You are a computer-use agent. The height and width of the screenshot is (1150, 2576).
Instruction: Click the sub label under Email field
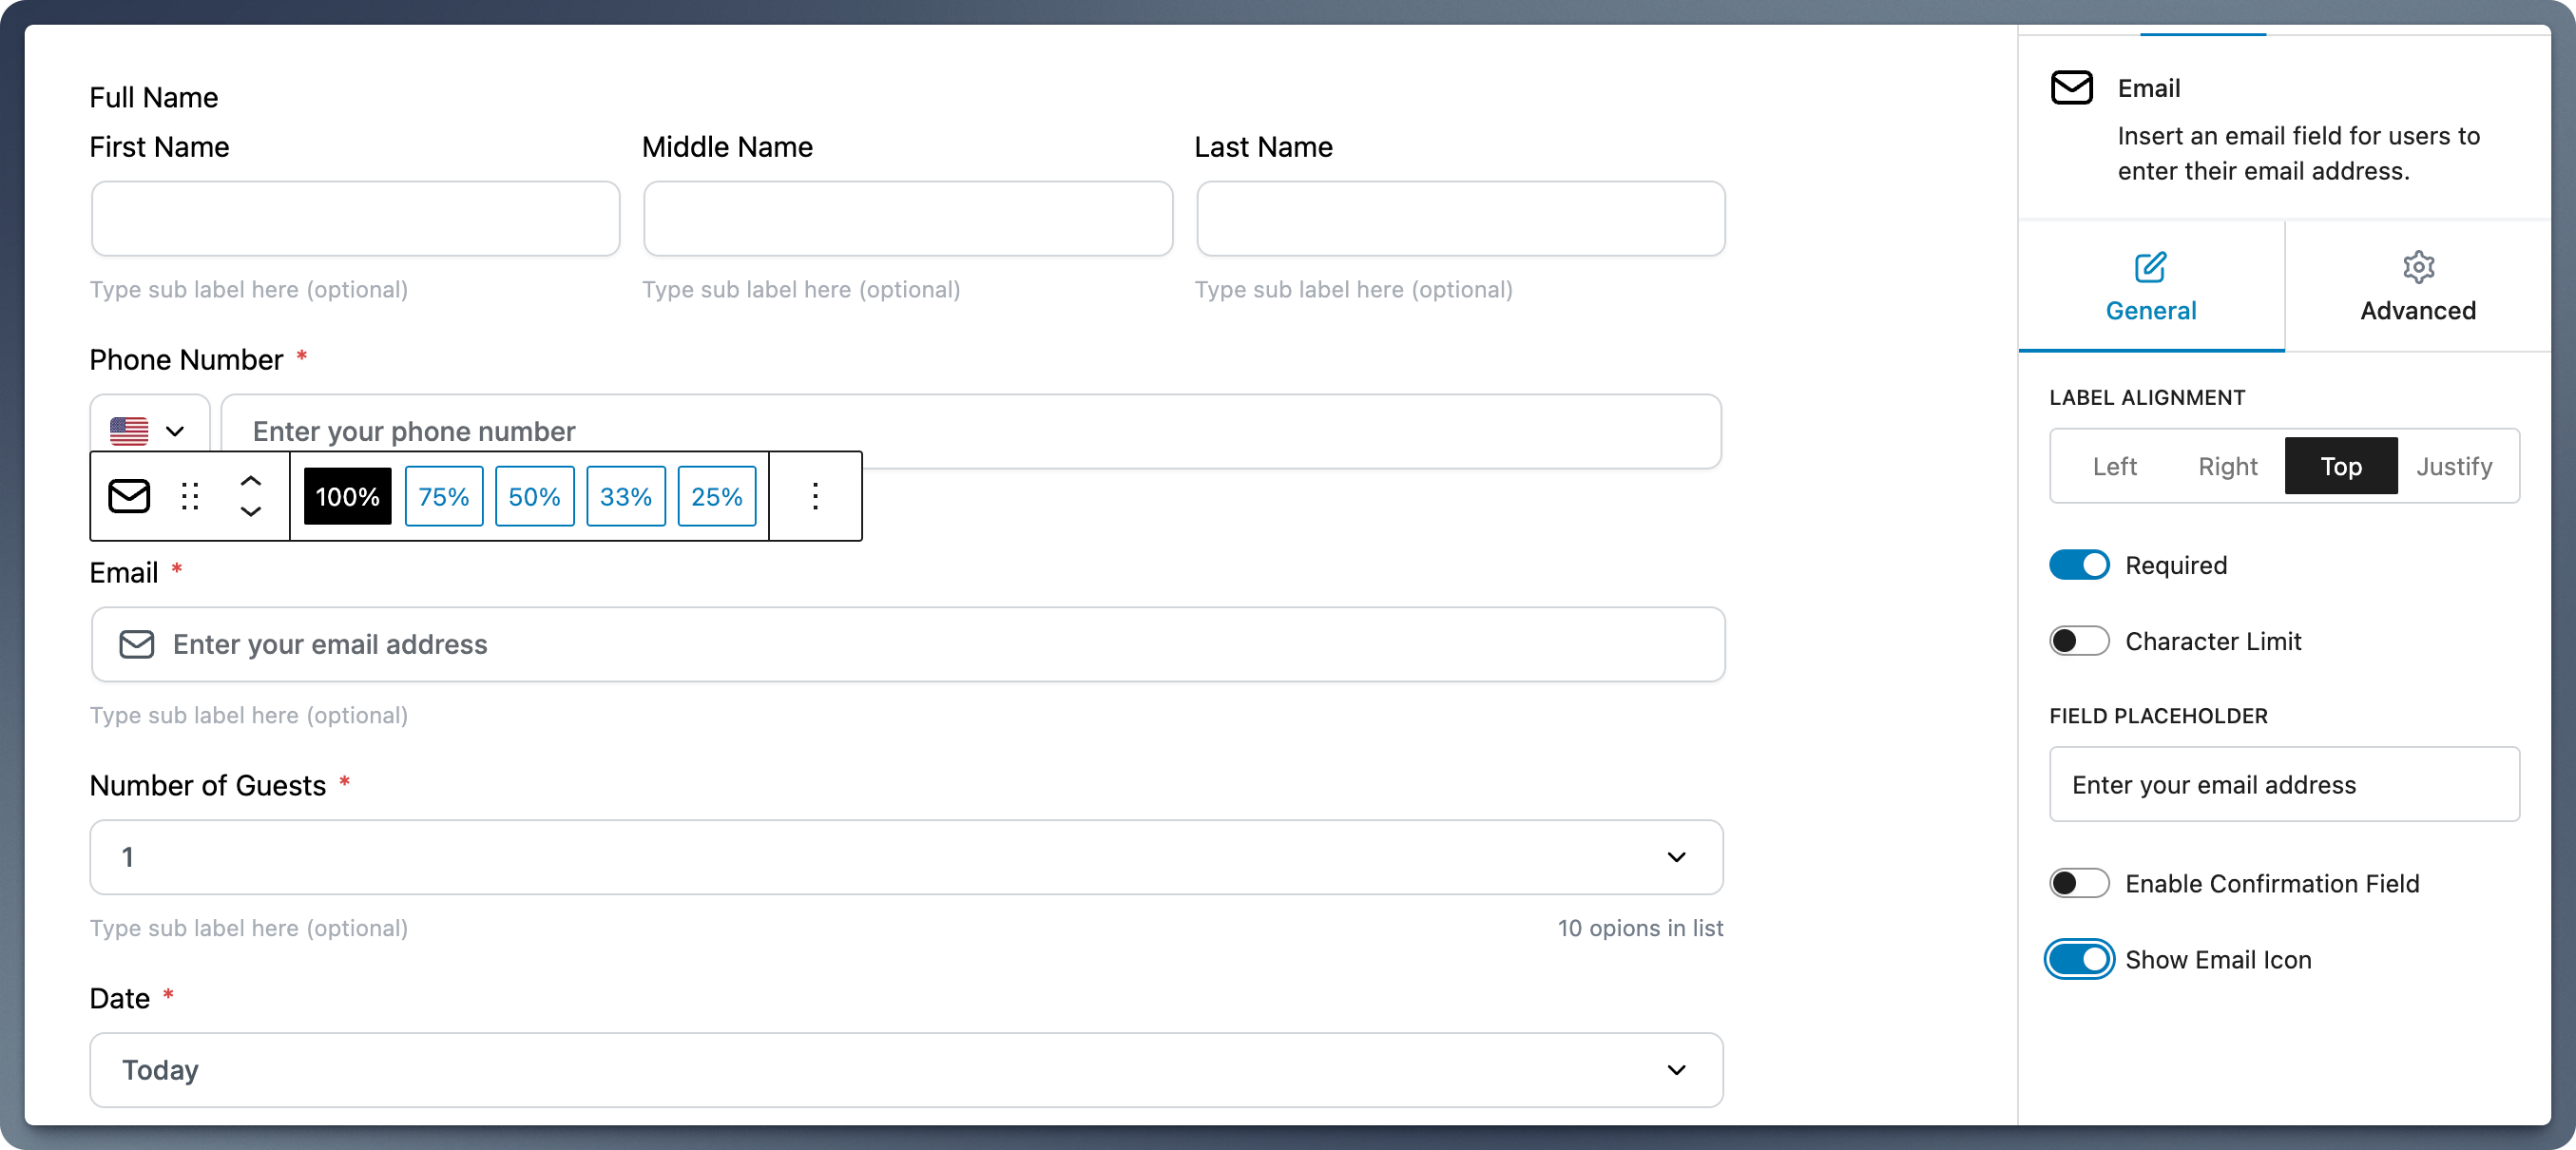pyautogui.click(x=249, y=715)
